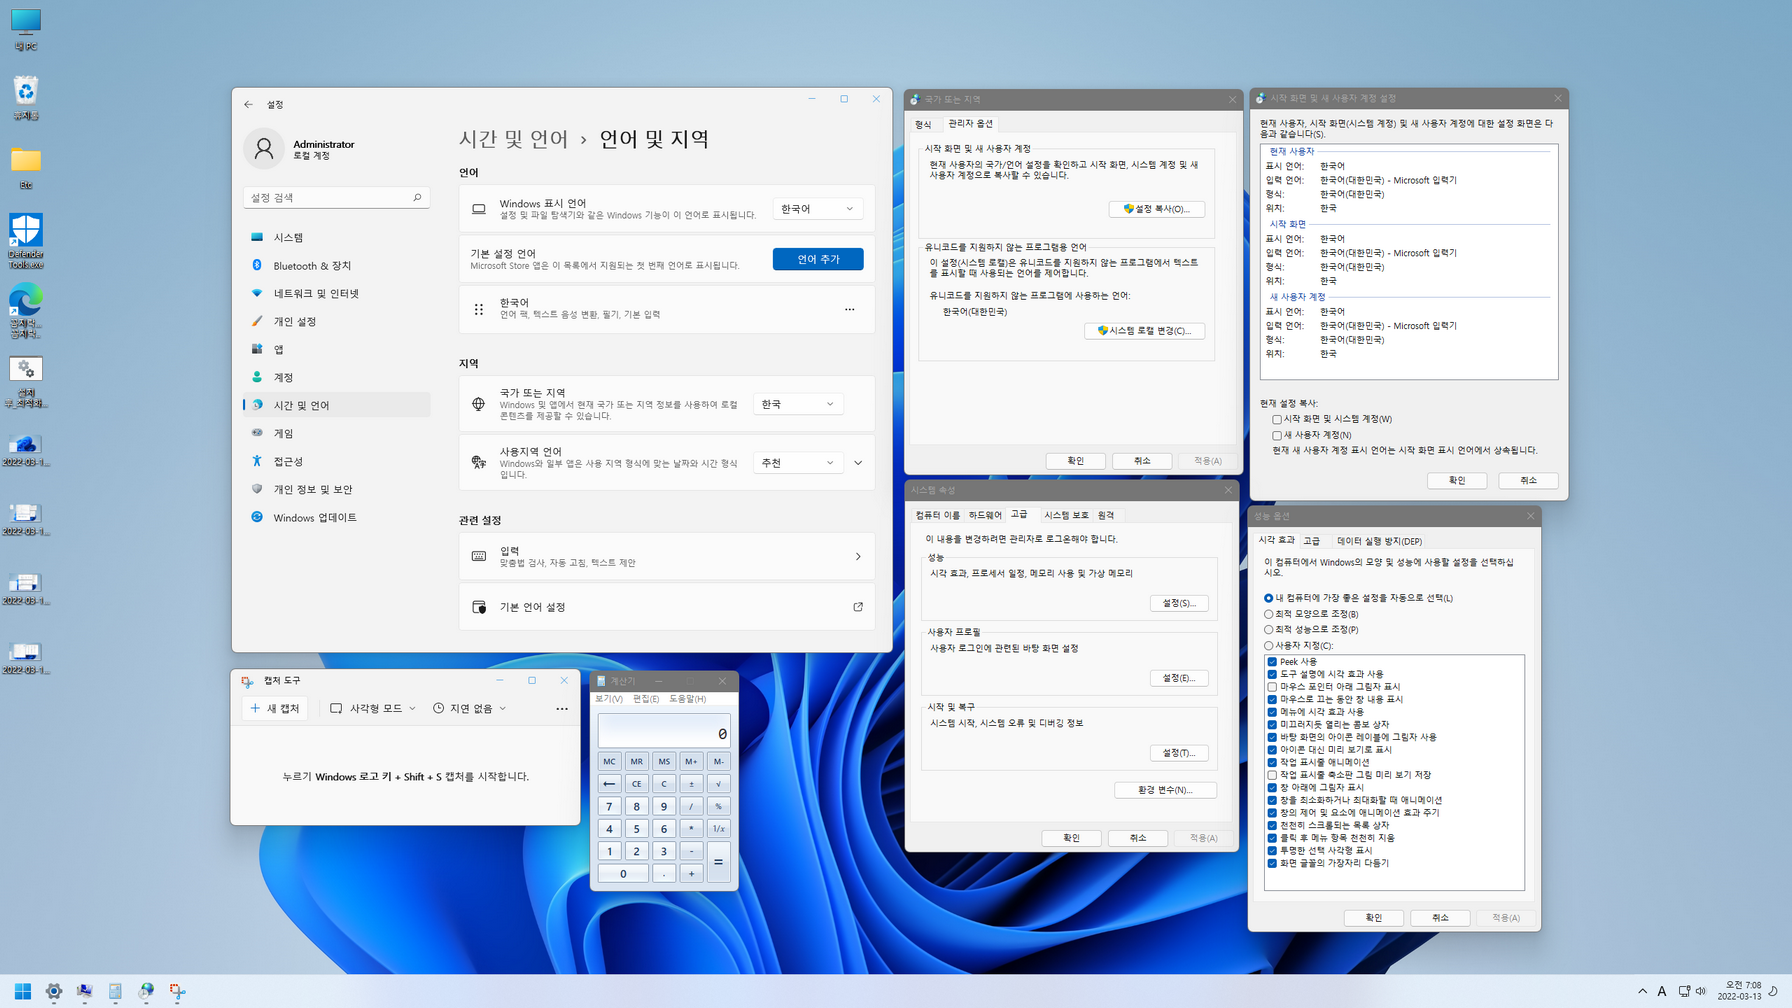1792x1008 pixels.
Task: Click the Settings gear icon on taskbar
Action: 54,991
